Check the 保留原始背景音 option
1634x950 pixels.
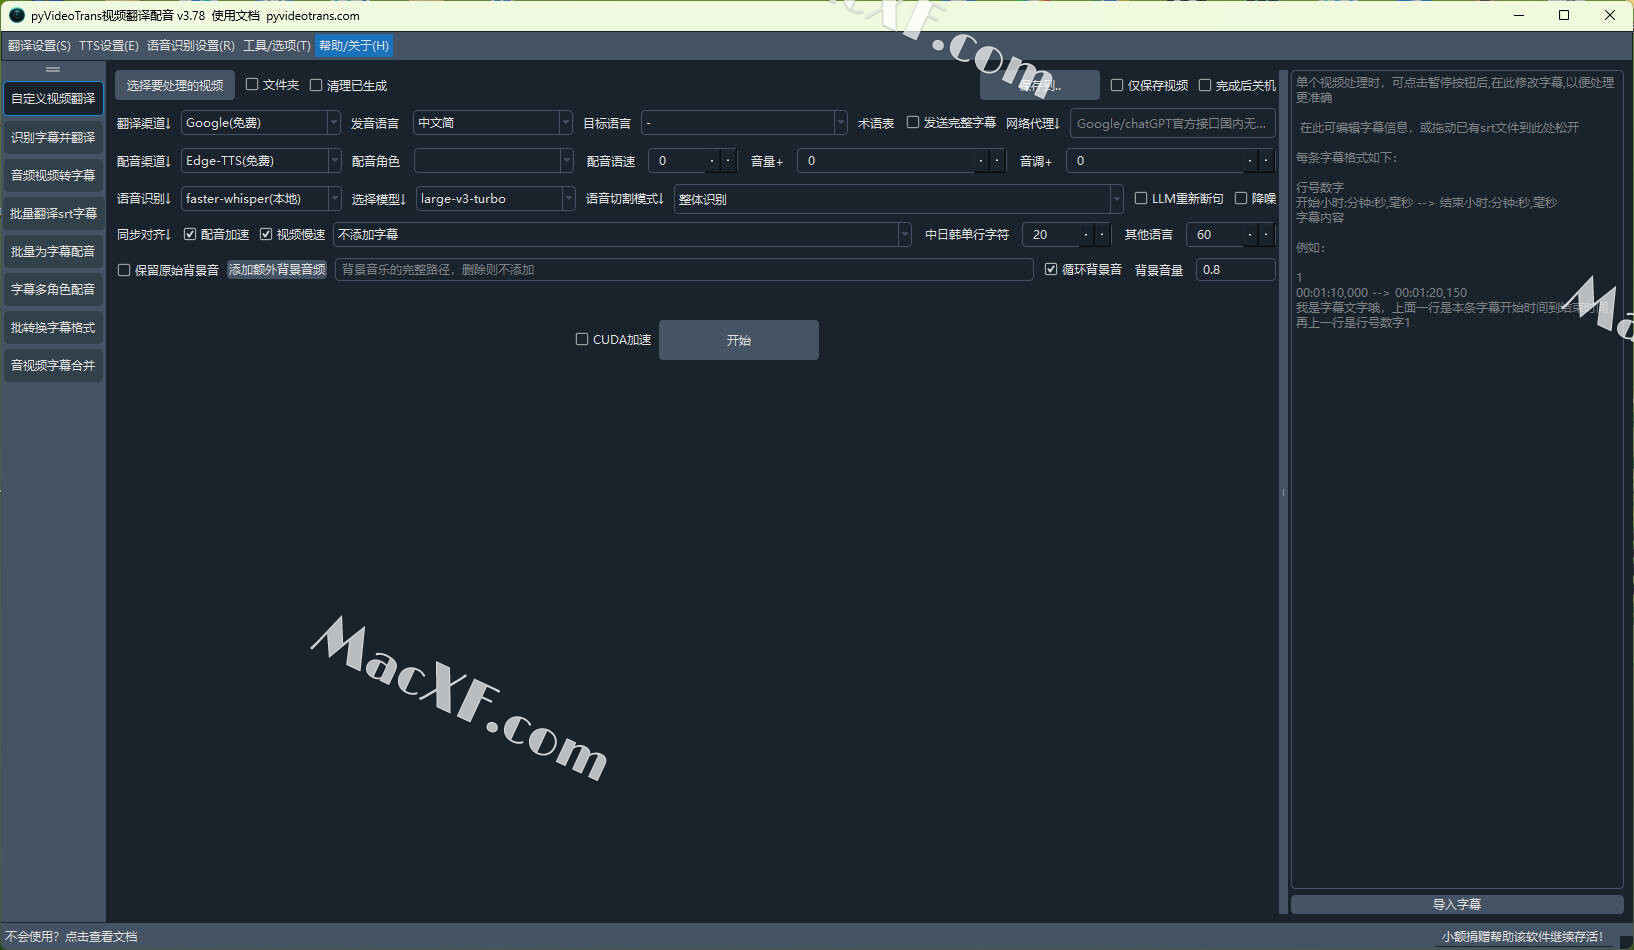[x=124, y=270]
